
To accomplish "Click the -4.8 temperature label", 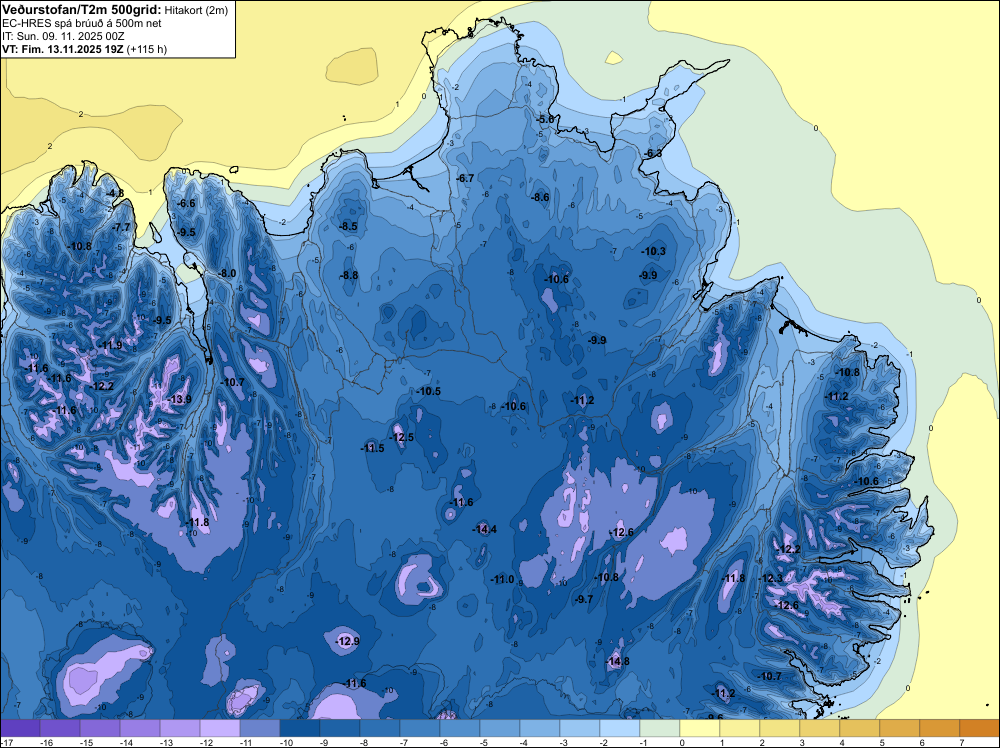I will (x=115, y=193).
